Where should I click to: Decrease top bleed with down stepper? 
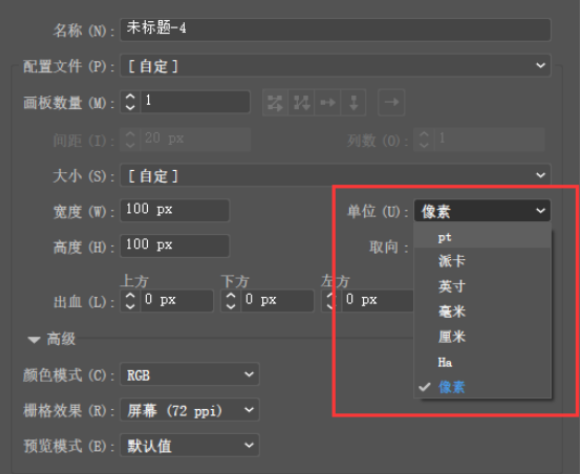[x=130, y=306]
